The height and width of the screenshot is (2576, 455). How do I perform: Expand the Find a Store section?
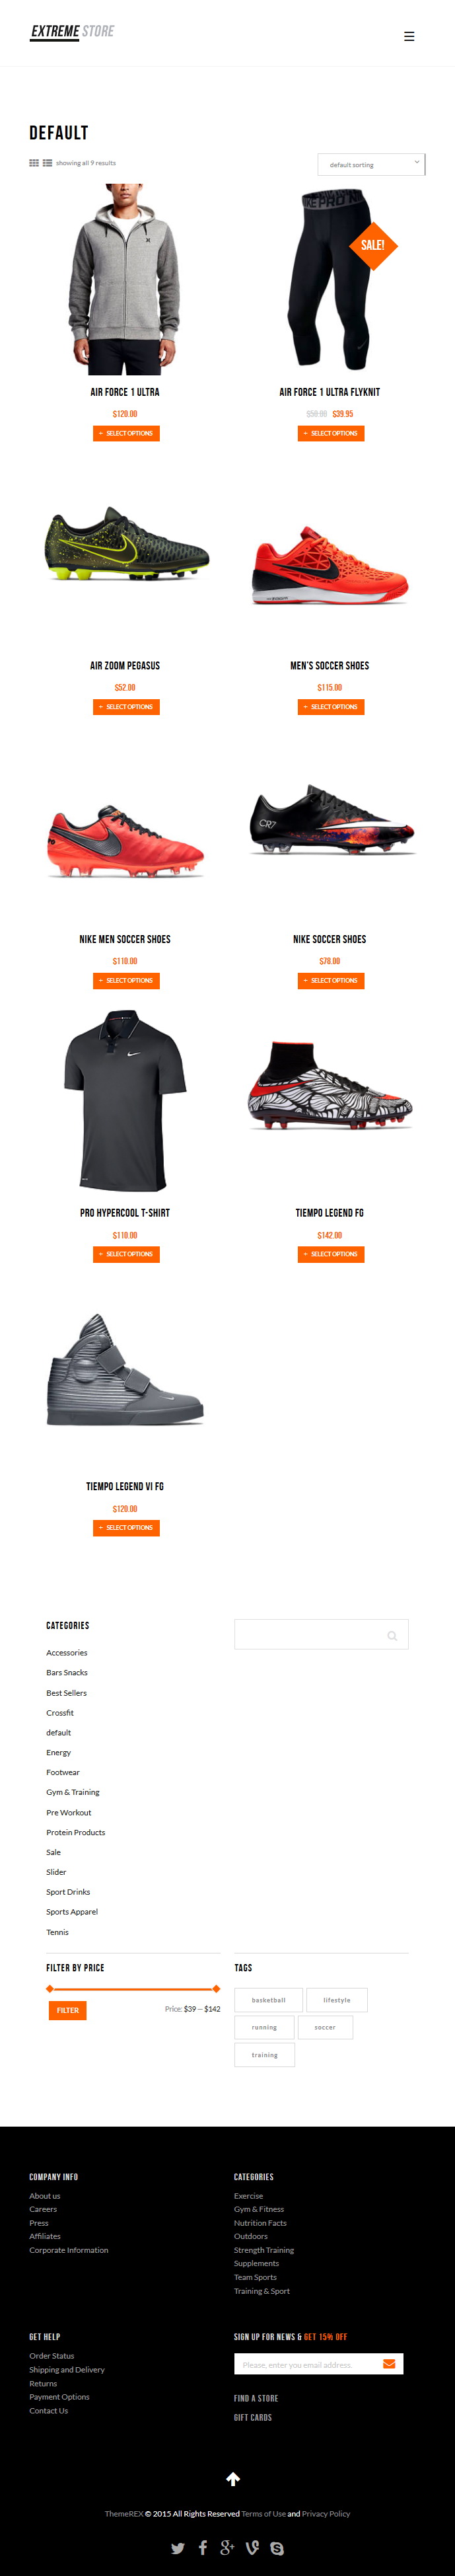(256, 2398)
